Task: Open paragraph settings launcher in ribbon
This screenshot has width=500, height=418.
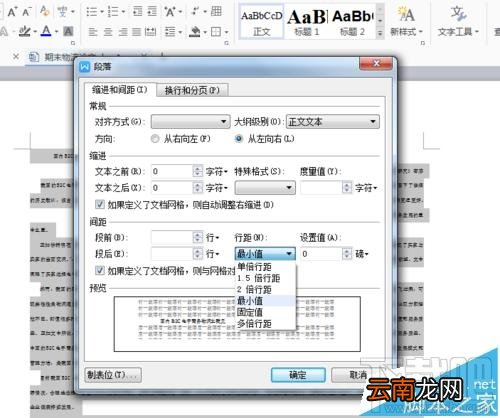Action: [x=227, y=43]
